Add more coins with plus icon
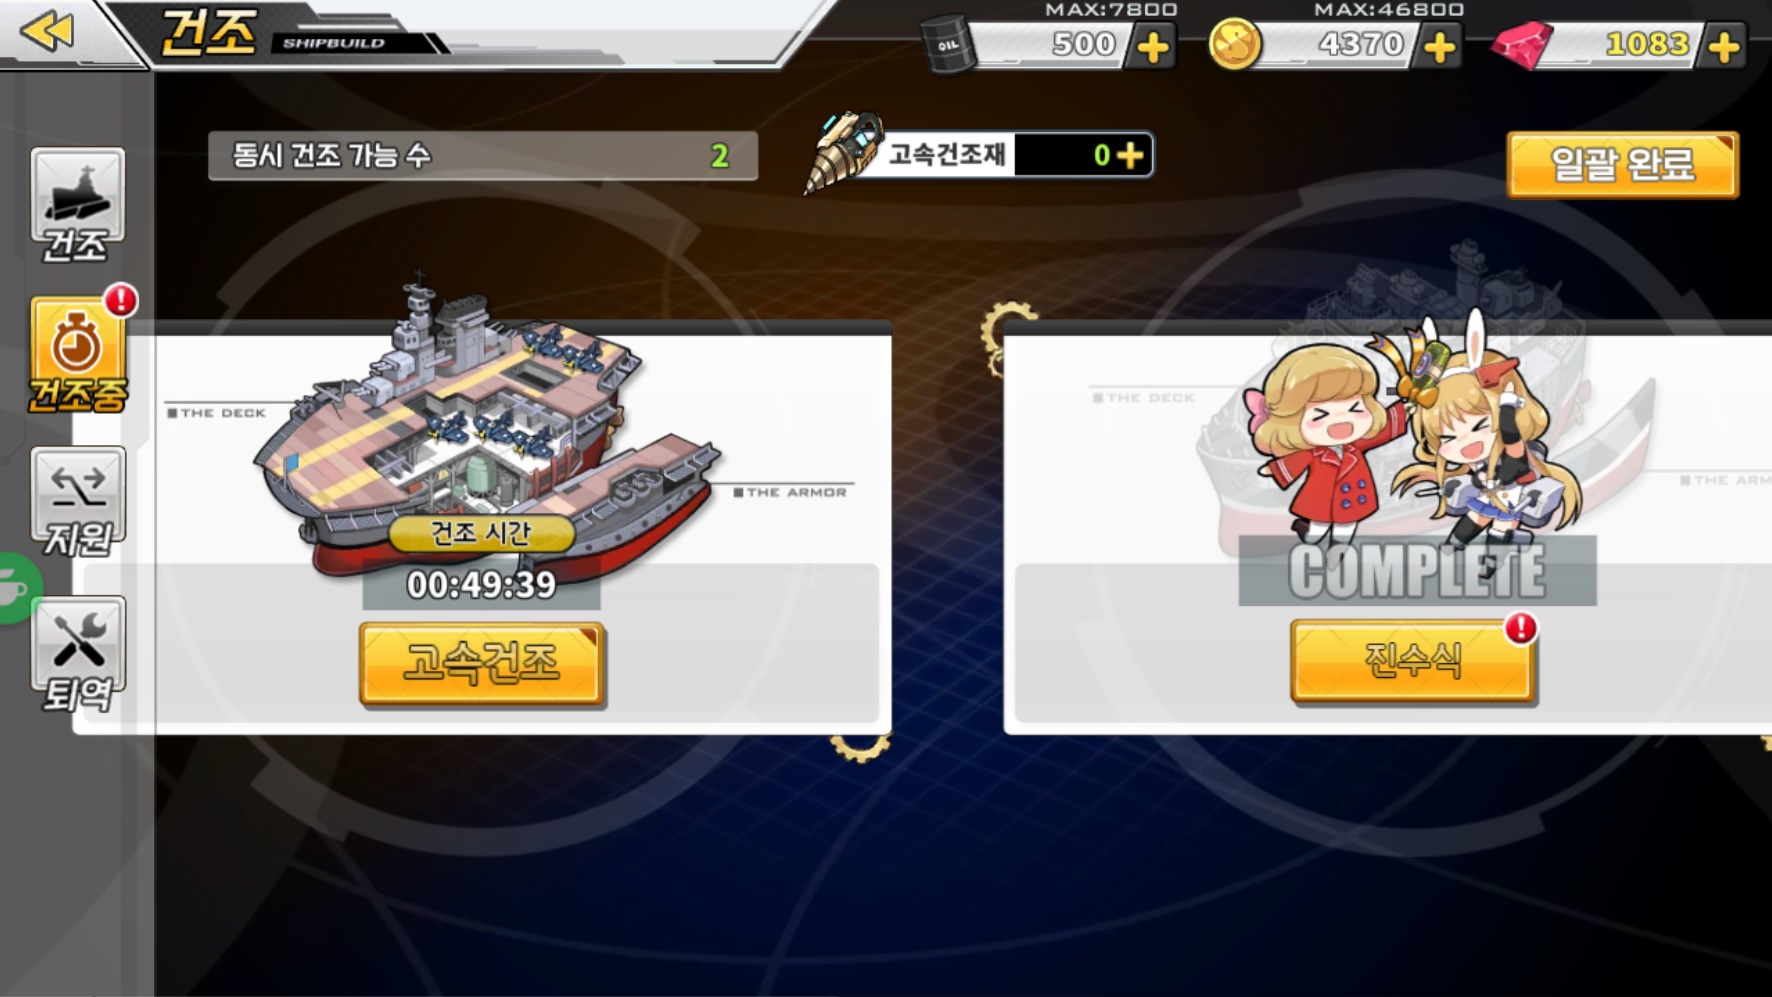This screenshot has height=997, width=1772. pyautogui.click(x=1439, y=47)
